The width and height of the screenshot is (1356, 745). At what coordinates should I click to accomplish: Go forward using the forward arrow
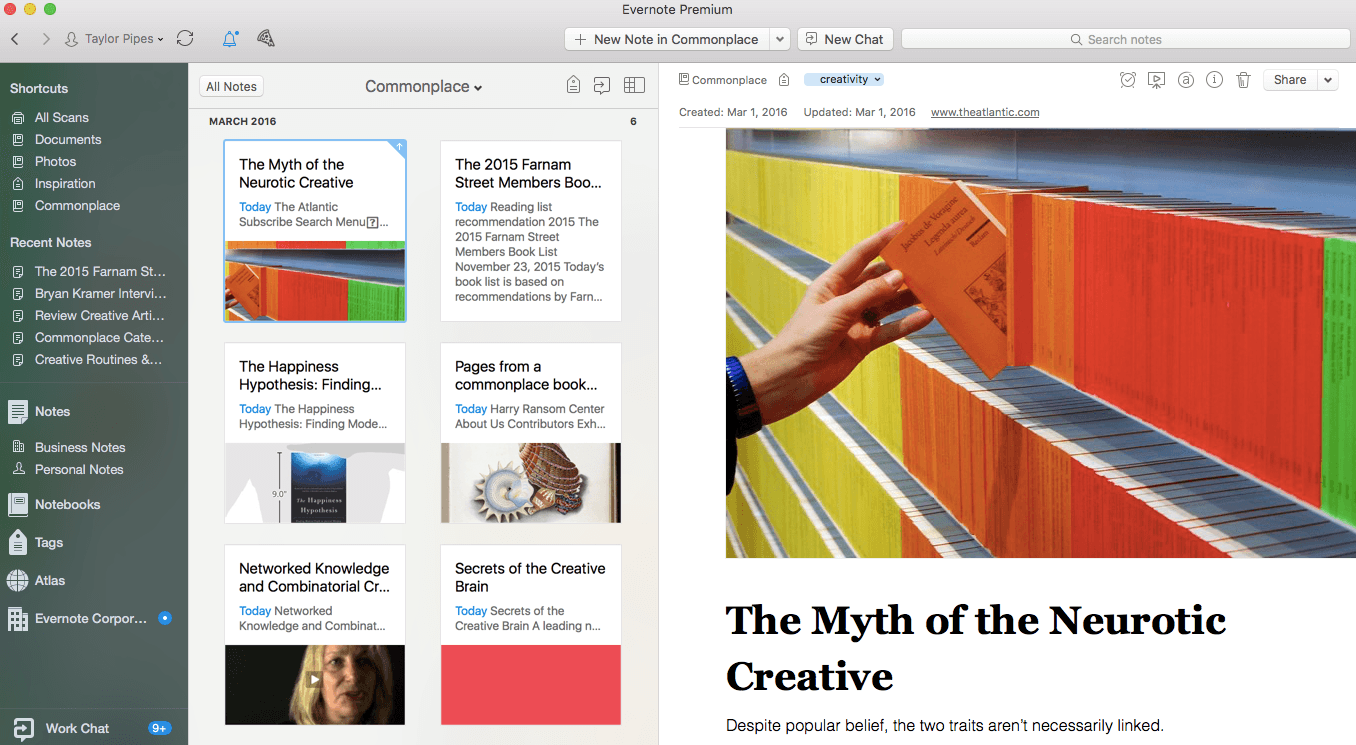(x=46, y=39)
